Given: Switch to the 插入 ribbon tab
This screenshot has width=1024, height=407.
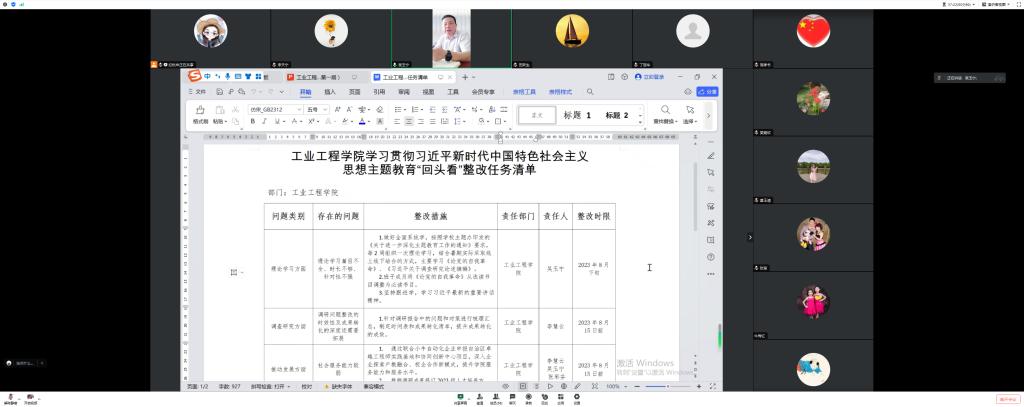Looking at the screenshot, I should tap(329, 91).
